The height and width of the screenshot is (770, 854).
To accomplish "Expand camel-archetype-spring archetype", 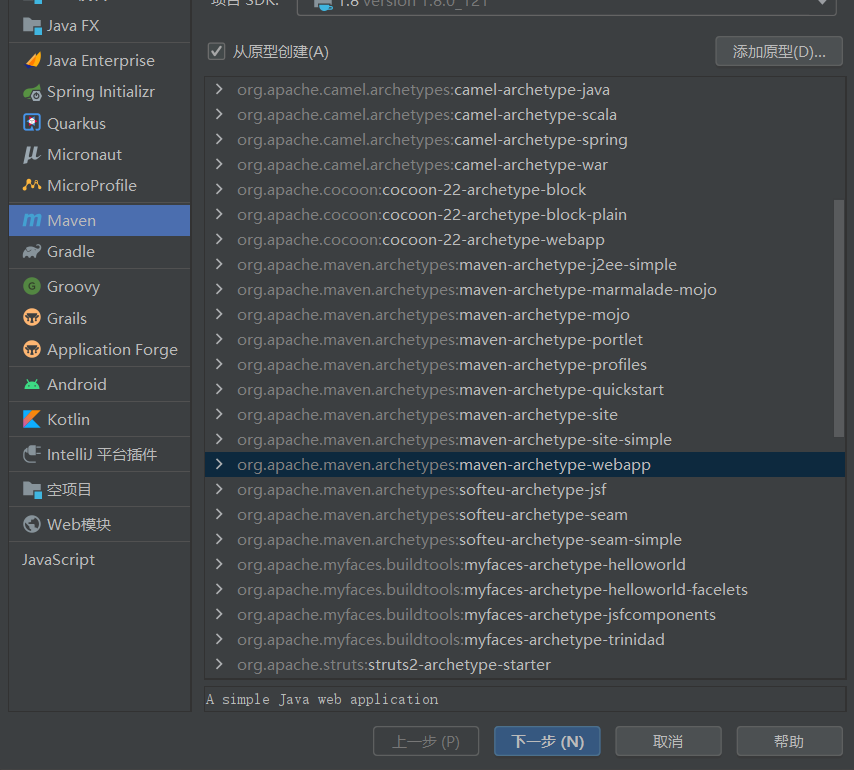I will tap(219, 139).
